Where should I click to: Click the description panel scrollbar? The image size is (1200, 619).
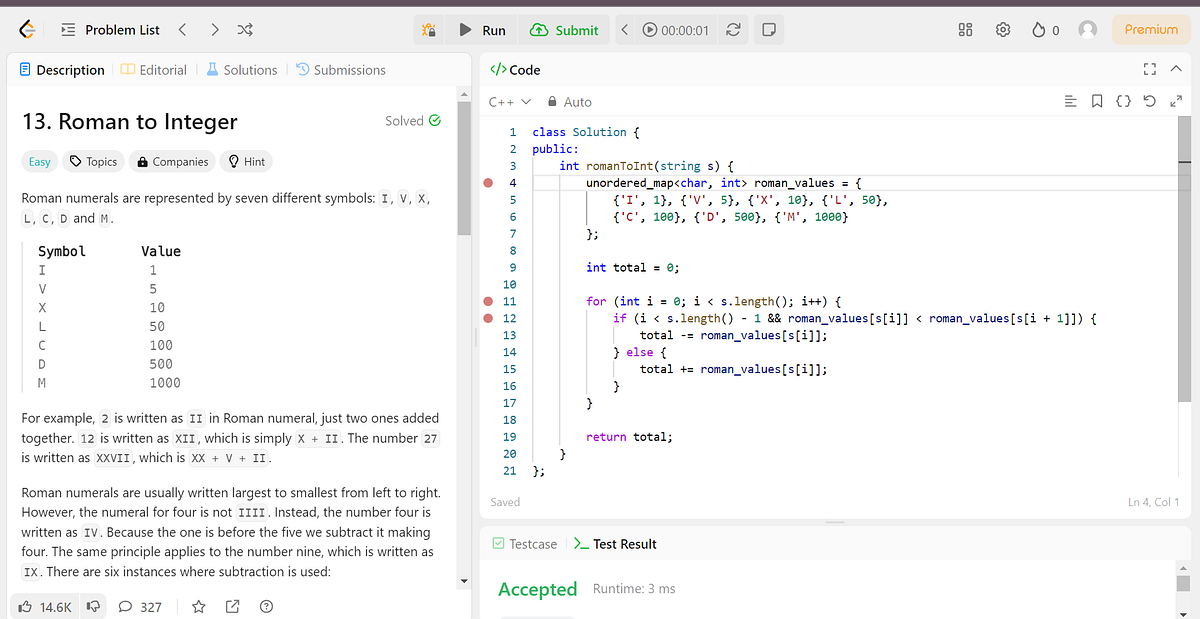click(x=463, y=168)
